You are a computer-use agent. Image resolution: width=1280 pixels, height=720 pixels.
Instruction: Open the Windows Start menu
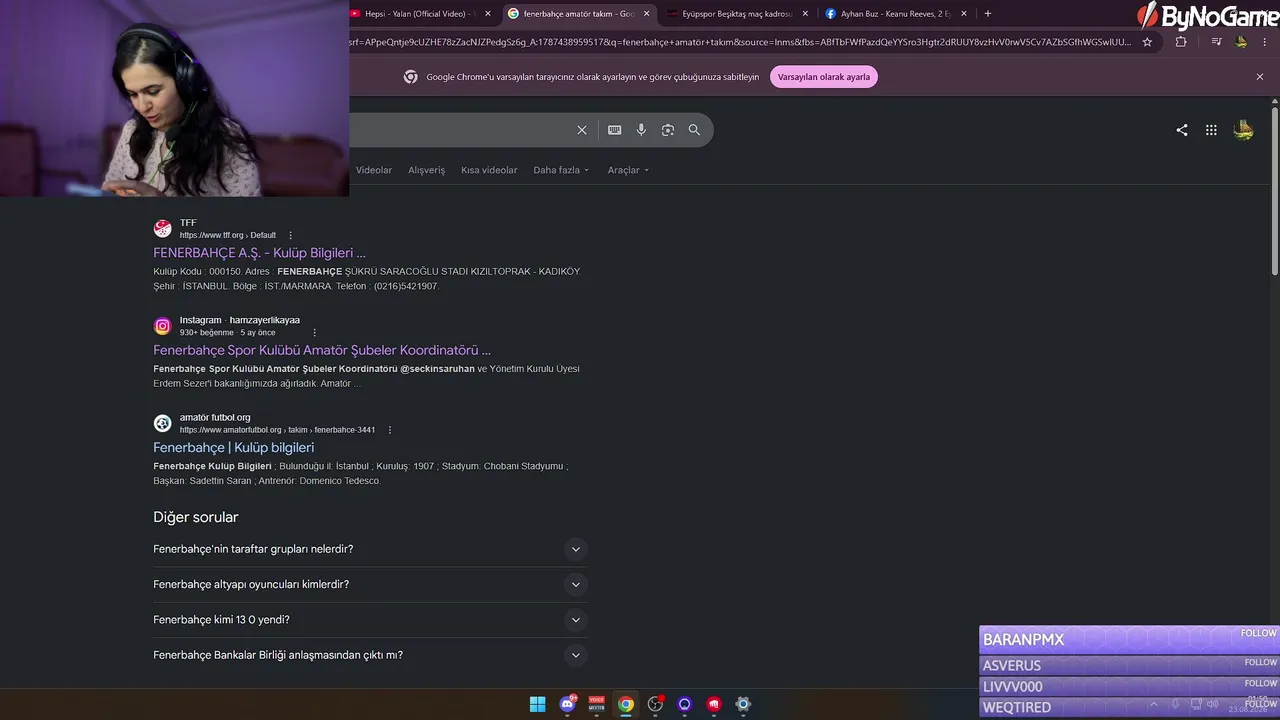click(537, 704)
